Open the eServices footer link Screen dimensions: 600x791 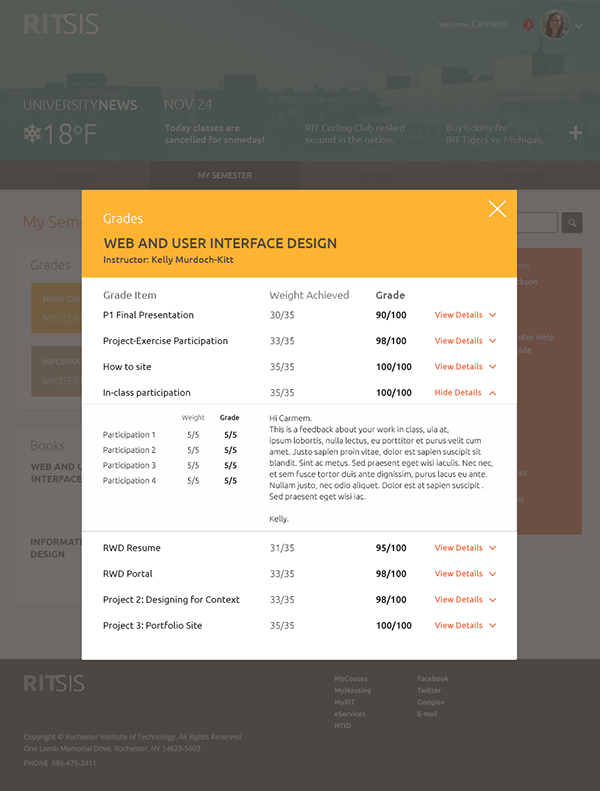click(350, 714)
